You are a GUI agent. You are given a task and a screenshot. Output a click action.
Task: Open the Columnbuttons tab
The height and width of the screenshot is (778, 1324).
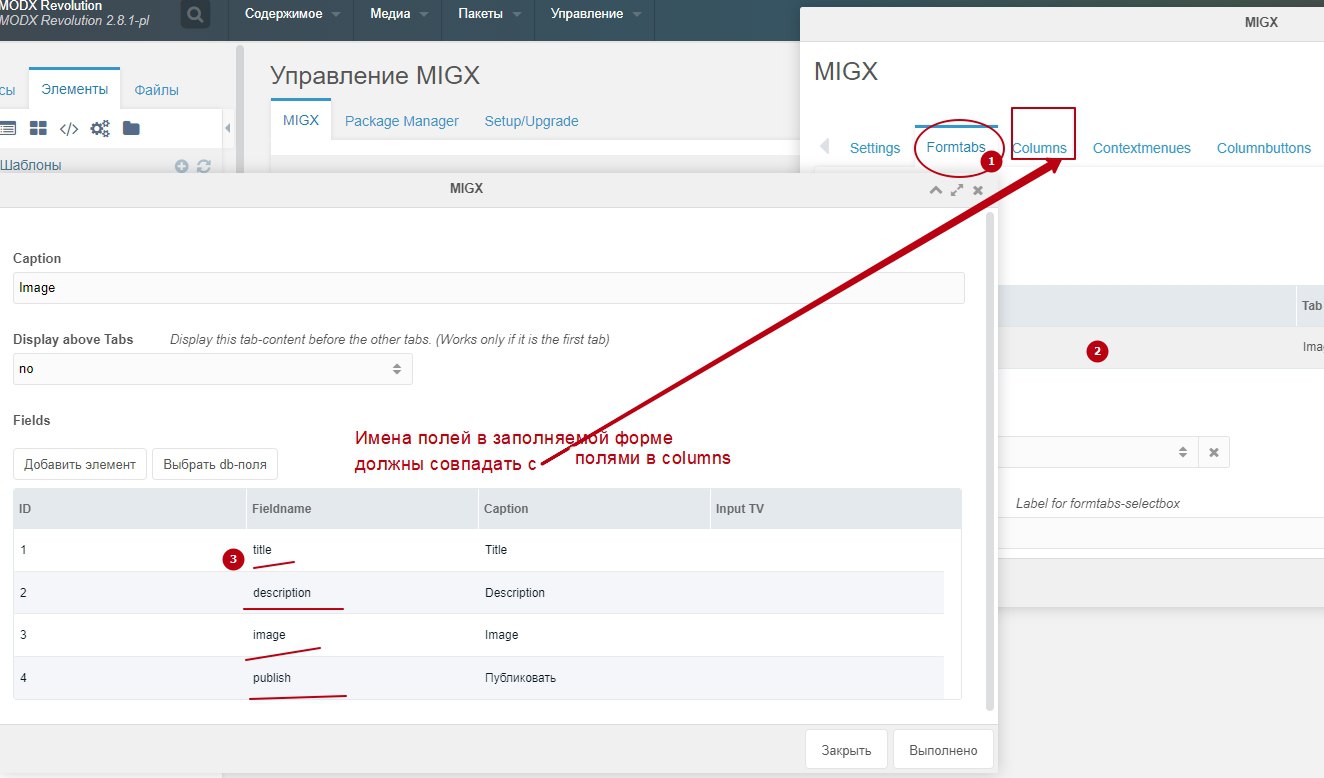1264,148
